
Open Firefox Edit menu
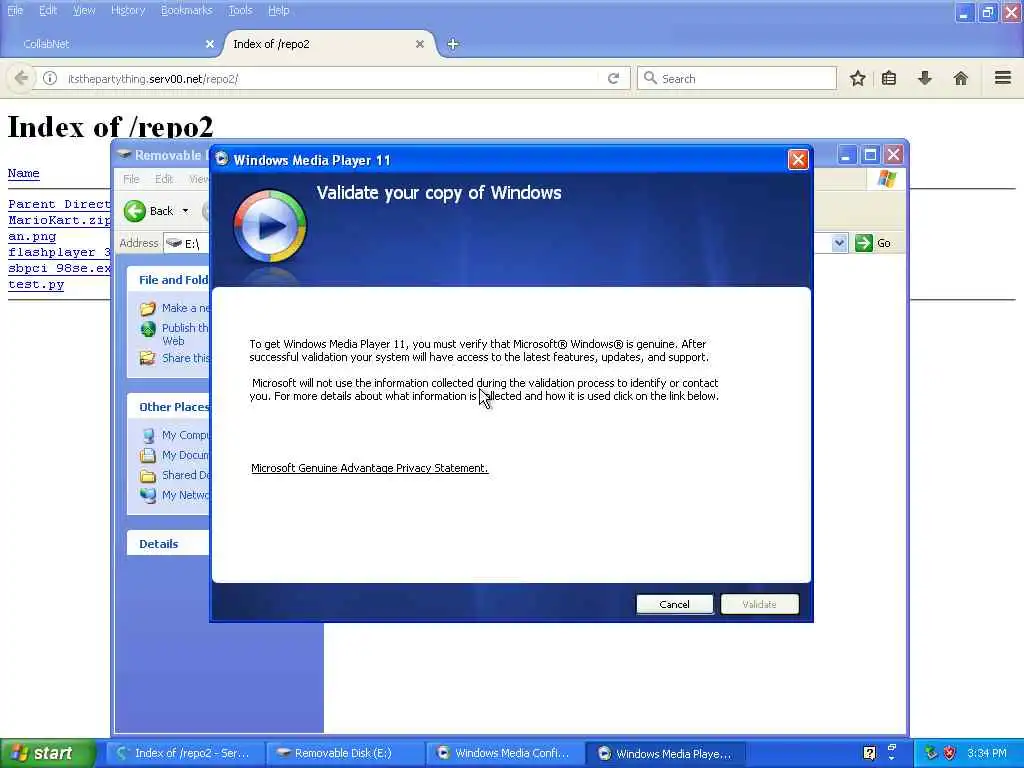click(48, 10)
